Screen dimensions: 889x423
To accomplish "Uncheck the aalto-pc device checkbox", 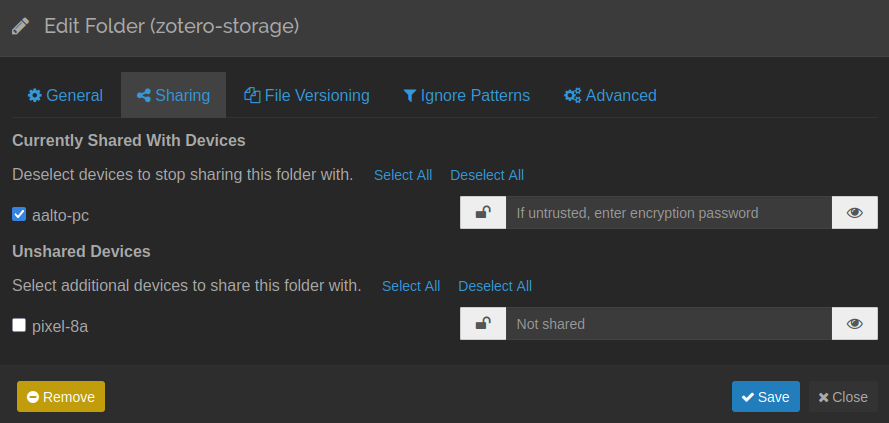I will click(19, 214).
